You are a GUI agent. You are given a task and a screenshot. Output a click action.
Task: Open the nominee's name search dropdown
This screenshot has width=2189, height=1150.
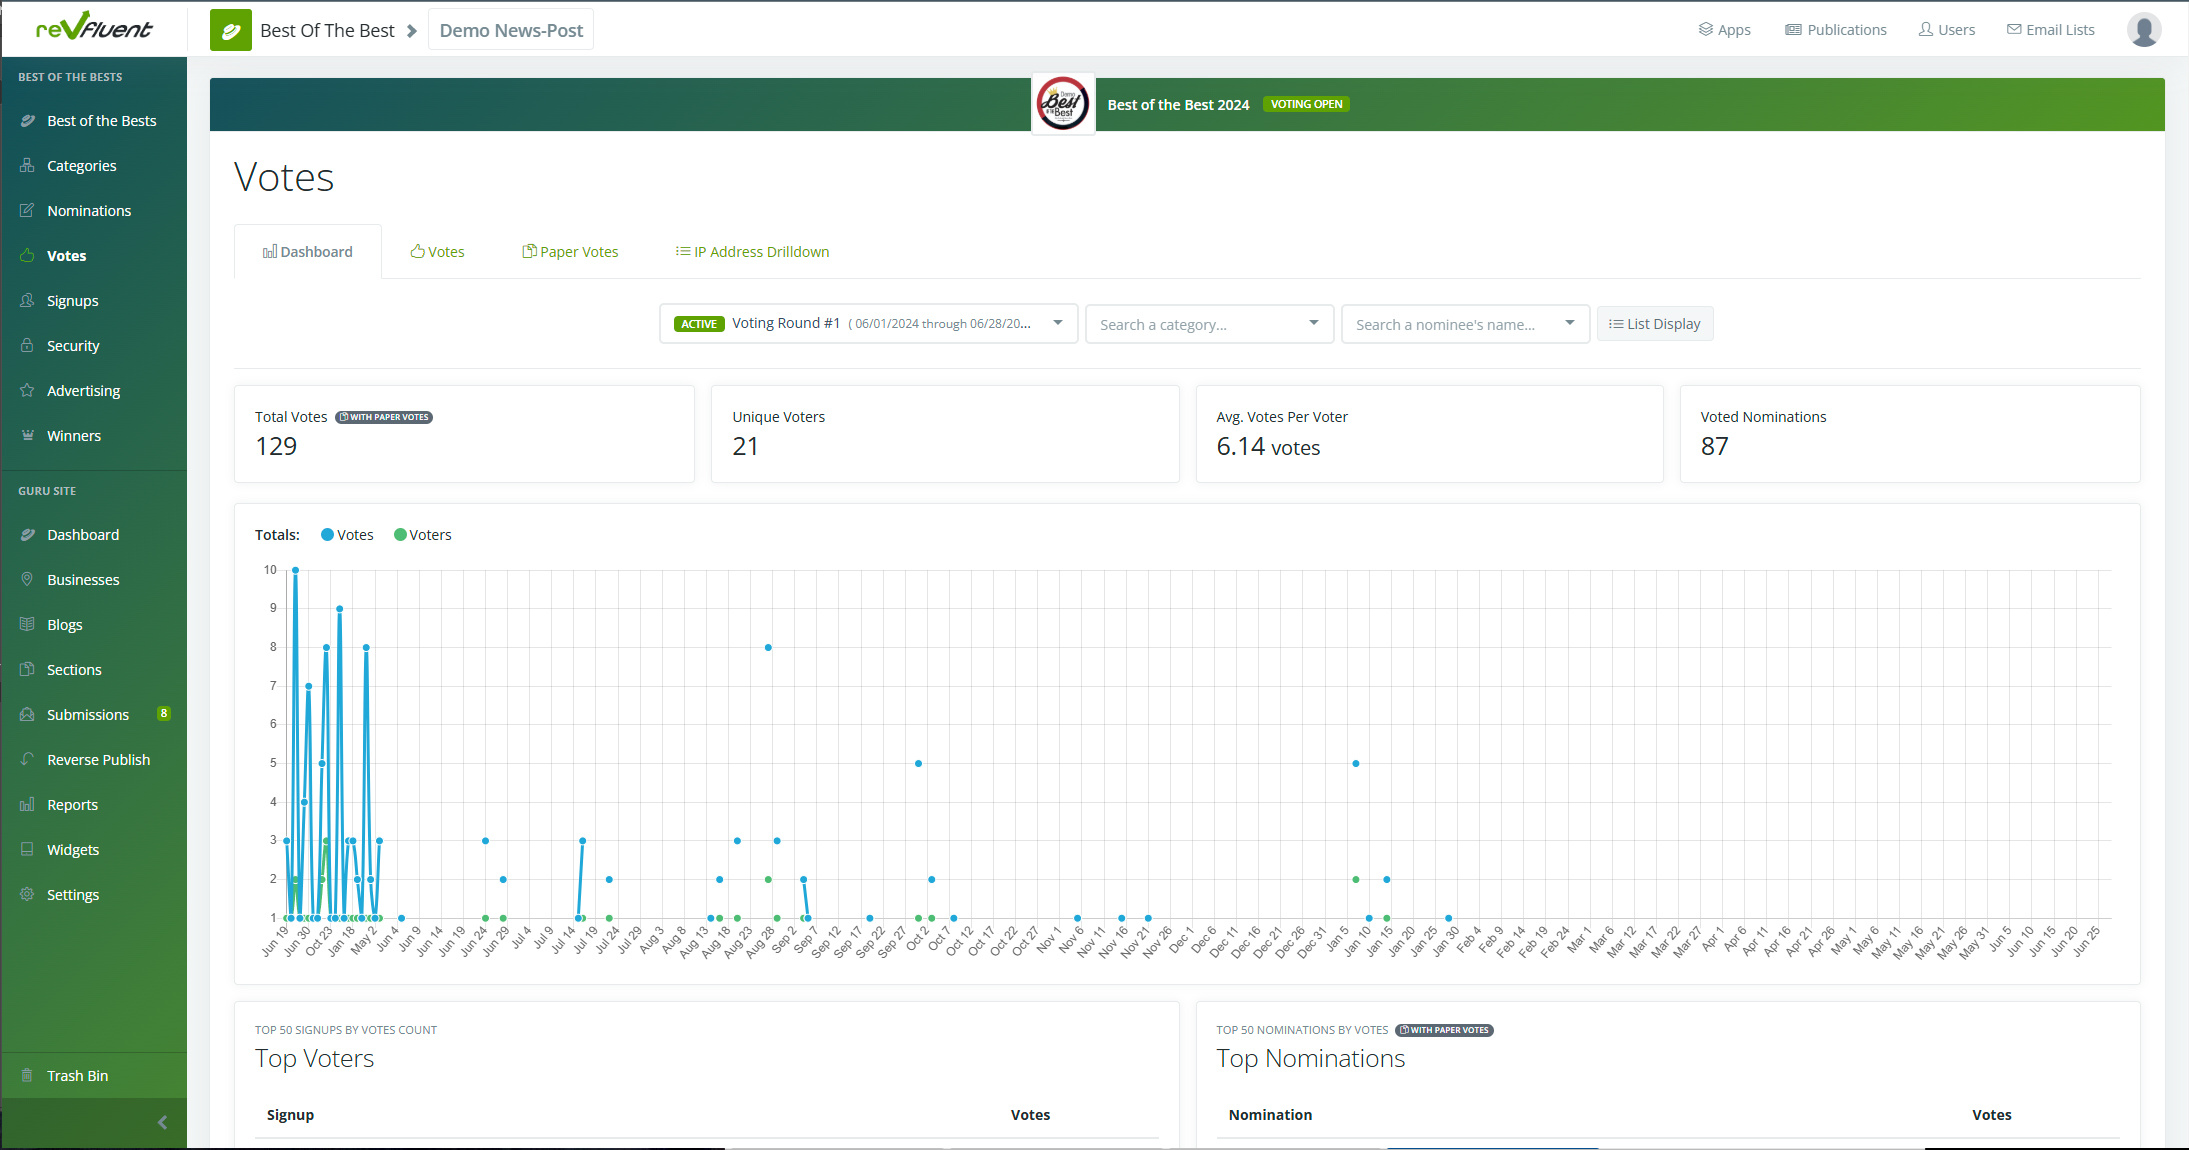(1464, 324)
